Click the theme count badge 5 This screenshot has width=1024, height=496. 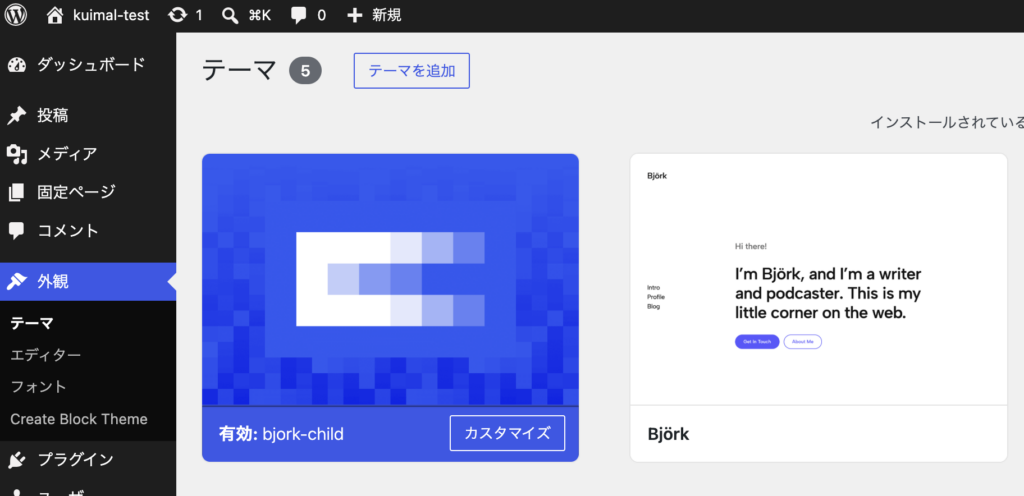point(306,70)
